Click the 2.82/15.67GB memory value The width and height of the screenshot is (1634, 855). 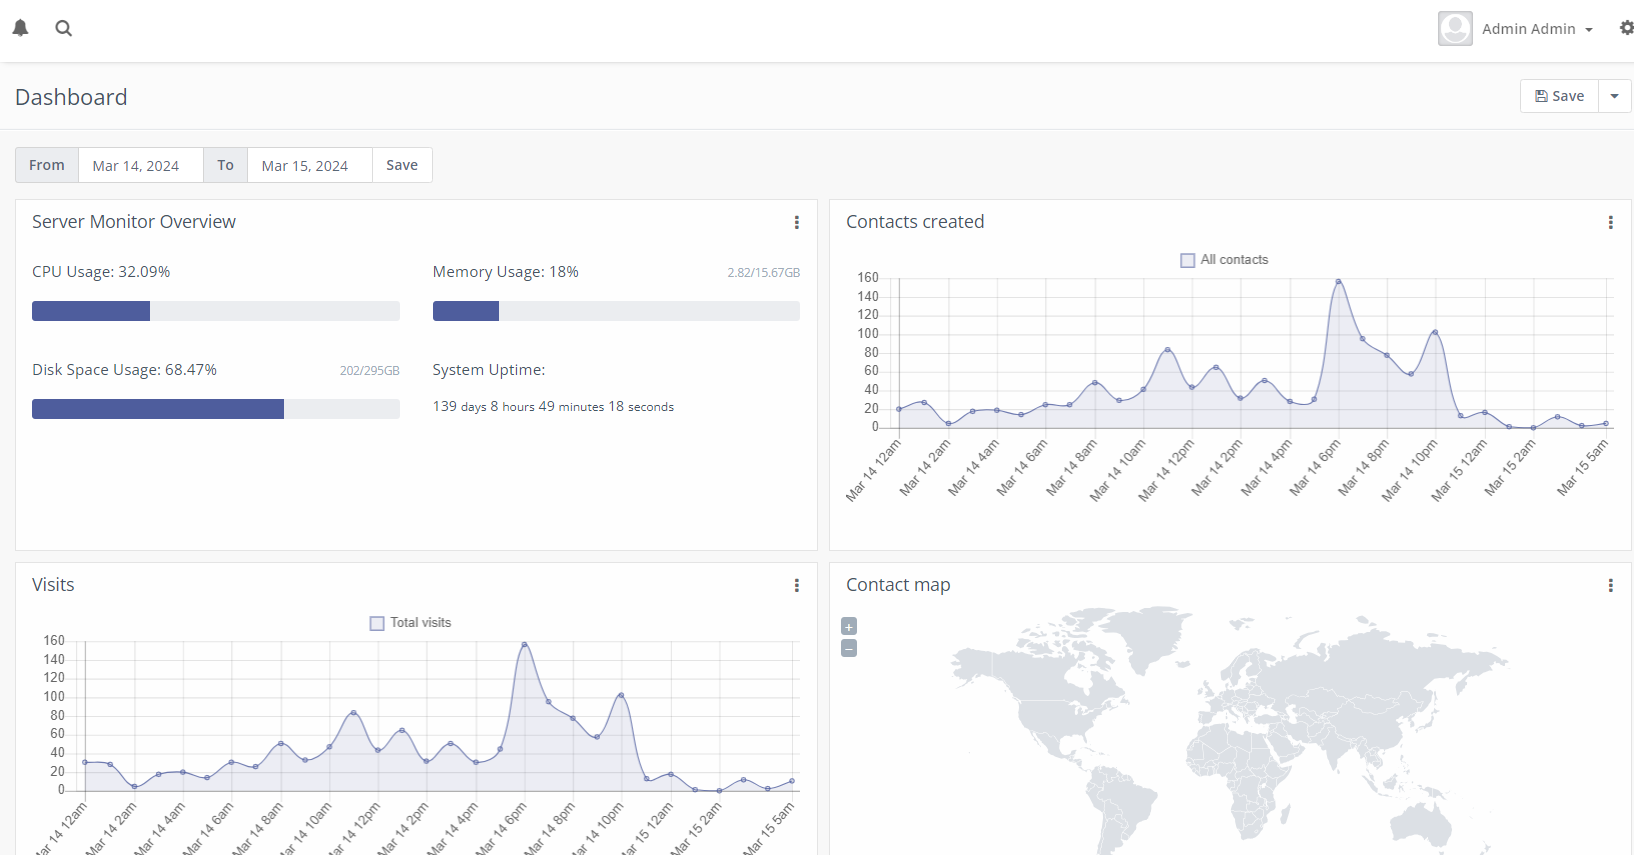(764, 273)
